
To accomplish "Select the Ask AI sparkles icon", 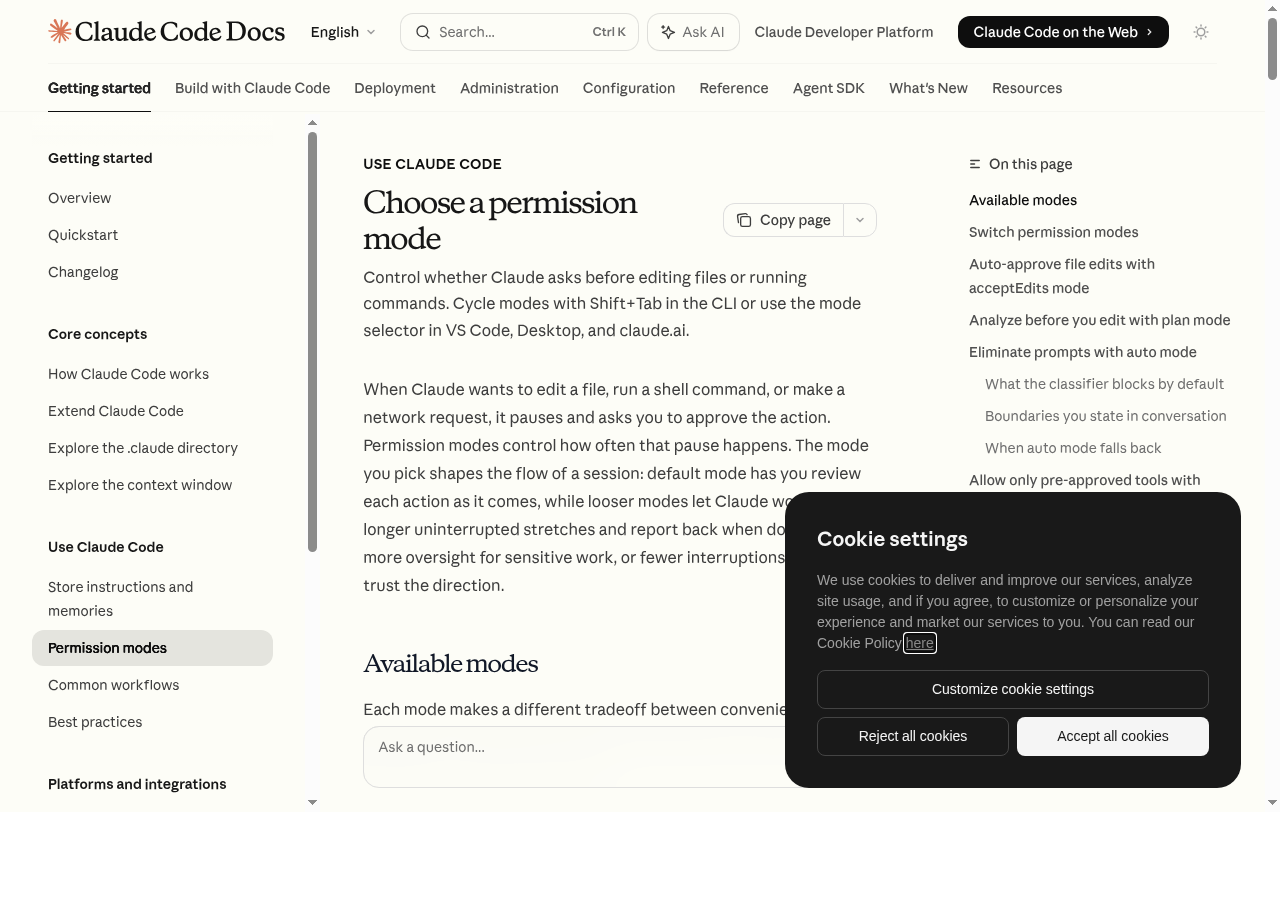I will 667,32.
